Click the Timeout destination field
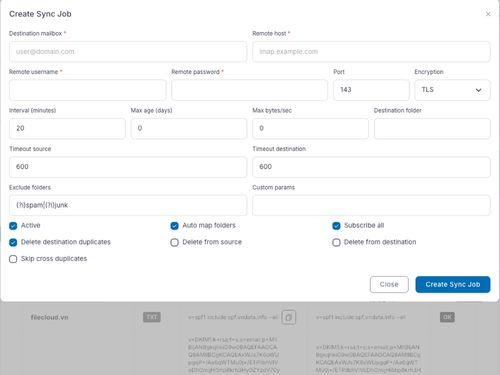 click(371, 167)
